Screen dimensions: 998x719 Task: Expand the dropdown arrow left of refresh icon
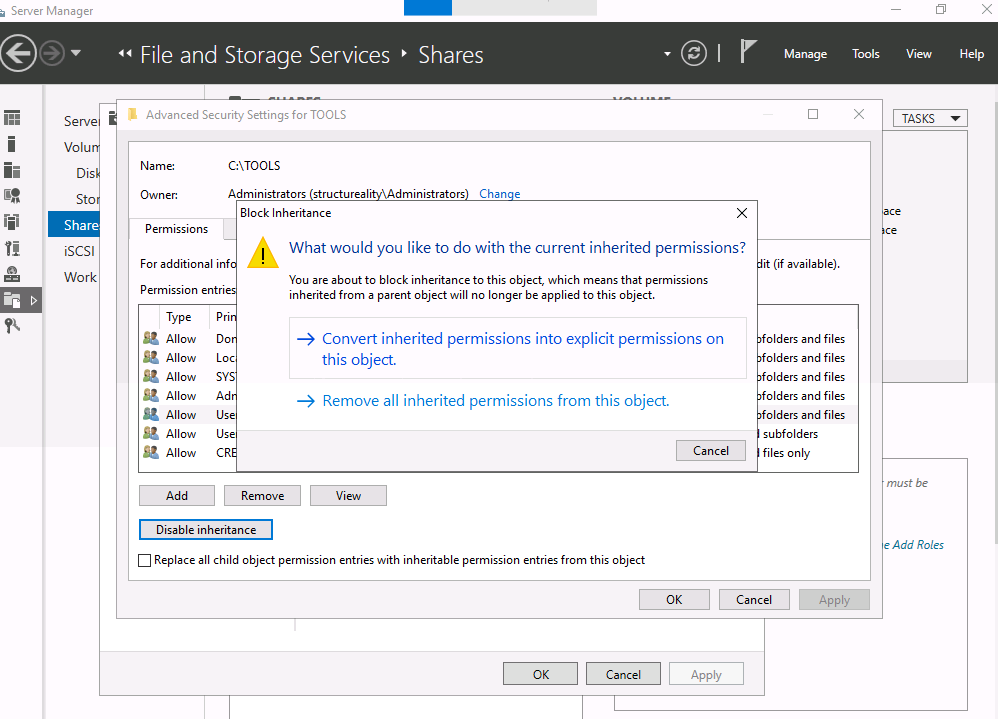coord(667,54)
